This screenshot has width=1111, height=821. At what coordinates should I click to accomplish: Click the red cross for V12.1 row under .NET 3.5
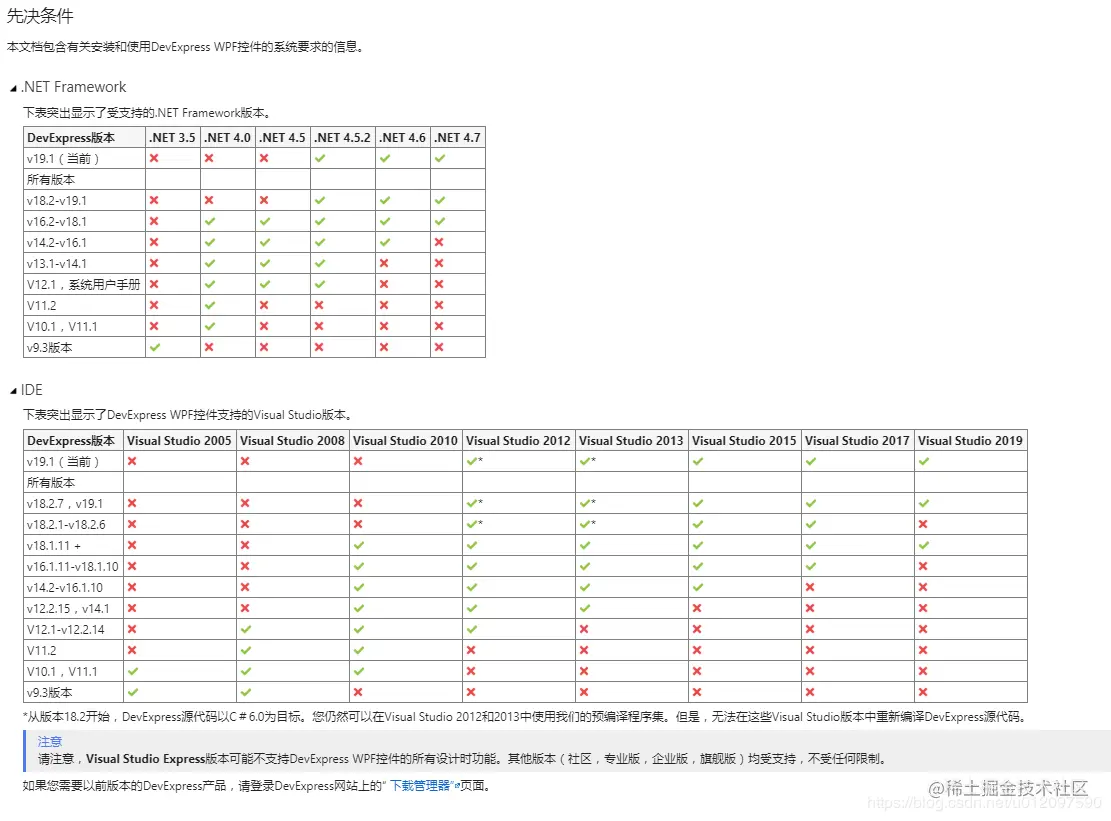154,284
